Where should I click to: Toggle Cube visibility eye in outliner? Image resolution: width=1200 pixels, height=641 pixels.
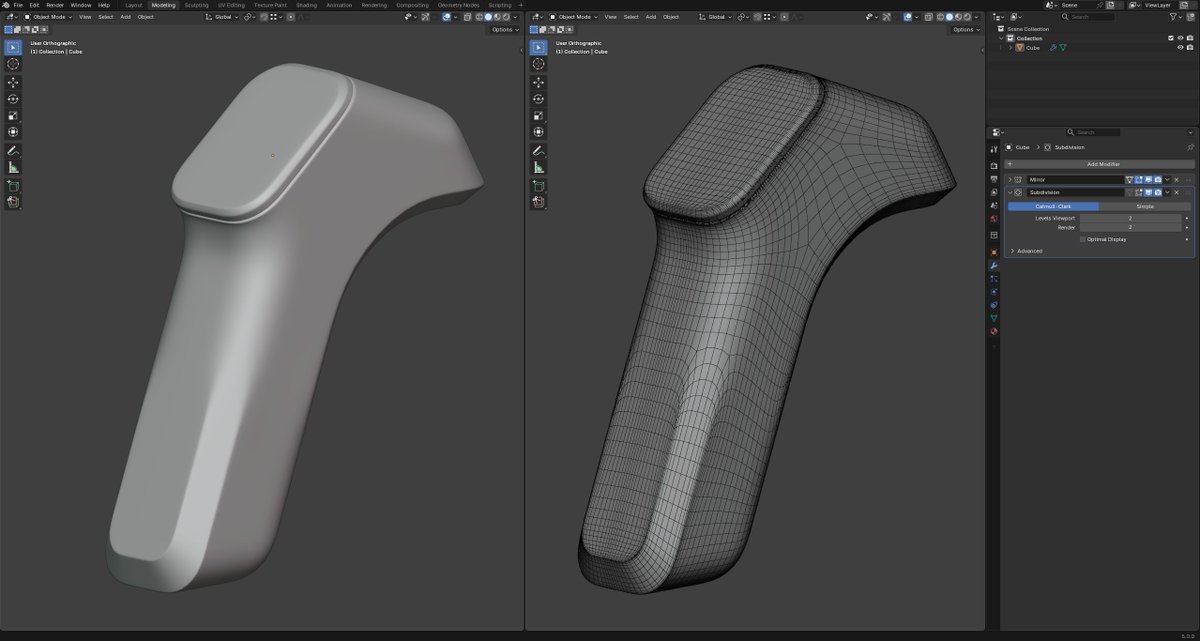click(x=1180, y=47)
